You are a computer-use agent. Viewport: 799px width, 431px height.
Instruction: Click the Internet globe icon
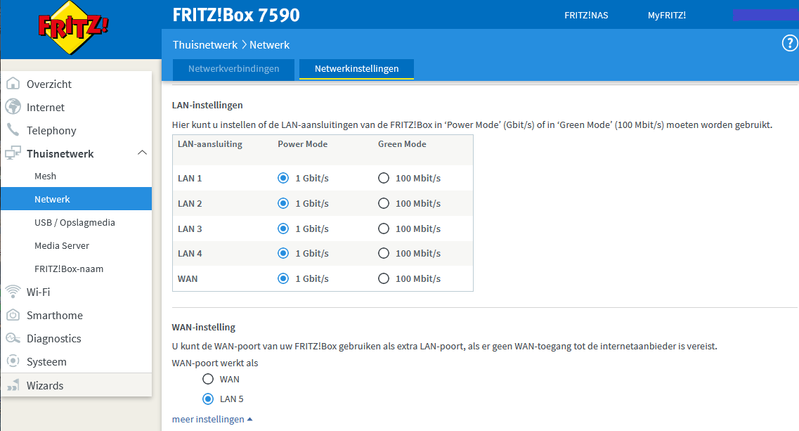point(13,107)
